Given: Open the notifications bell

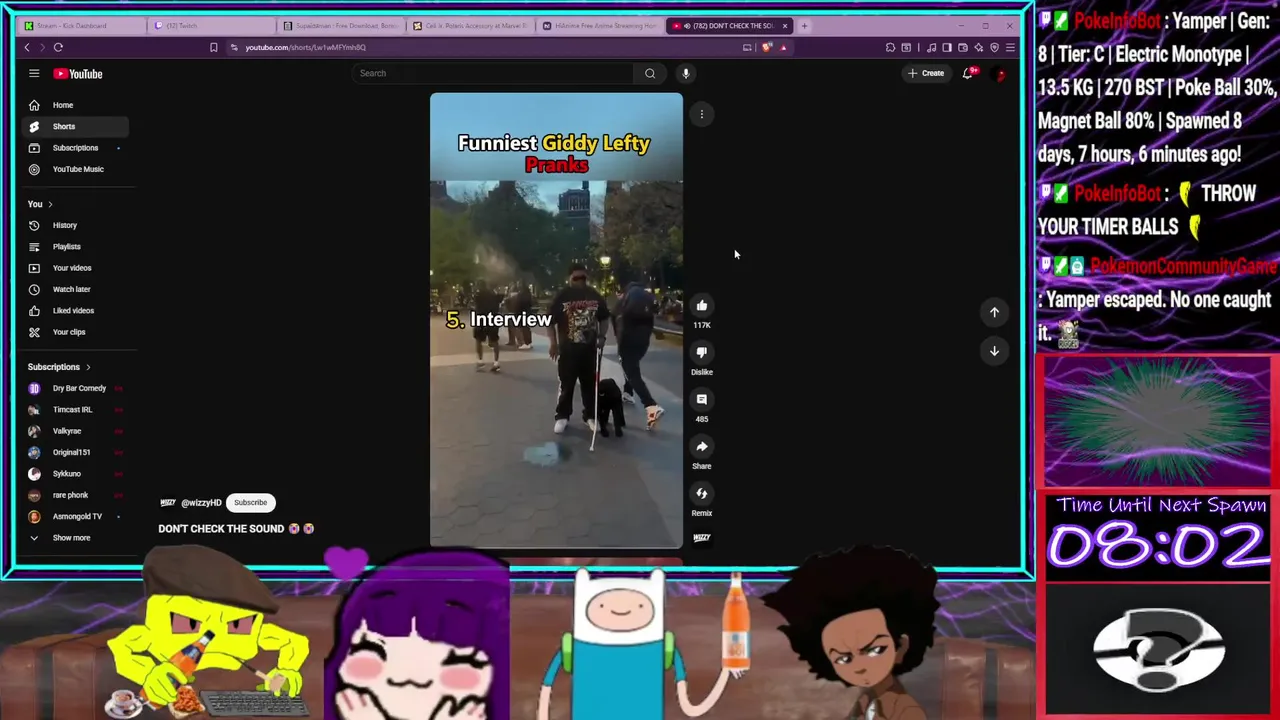Looking at the screenshot, I should click(968, 73).
